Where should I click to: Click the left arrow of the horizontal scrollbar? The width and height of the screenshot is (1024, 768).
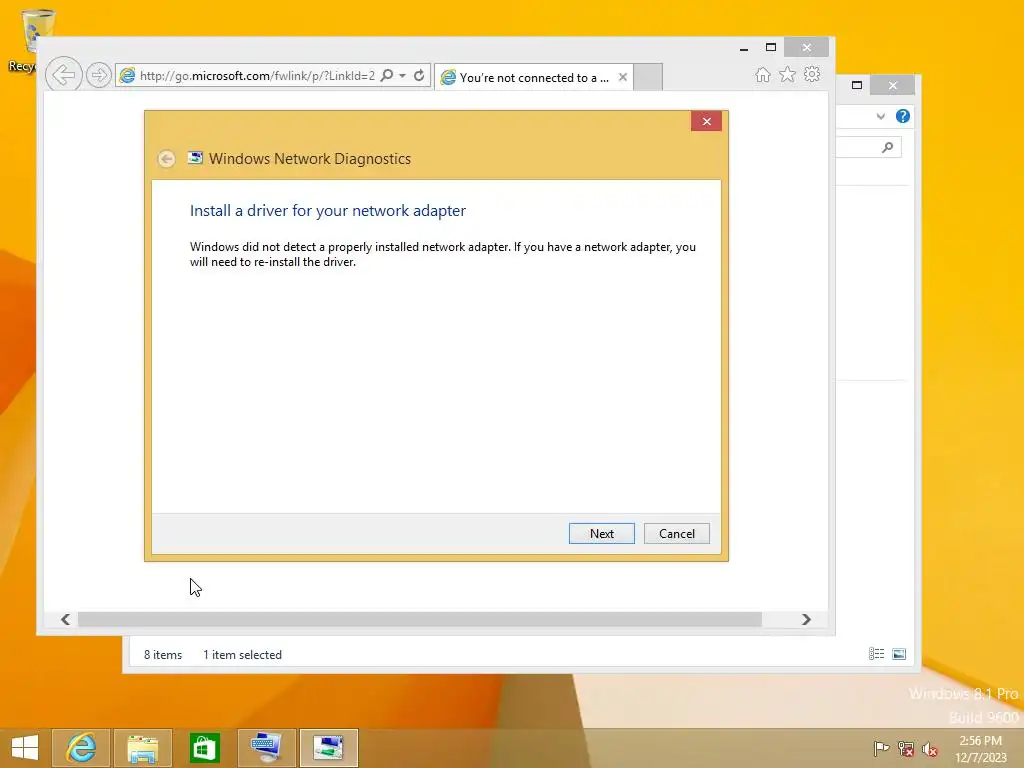(65, 619)
